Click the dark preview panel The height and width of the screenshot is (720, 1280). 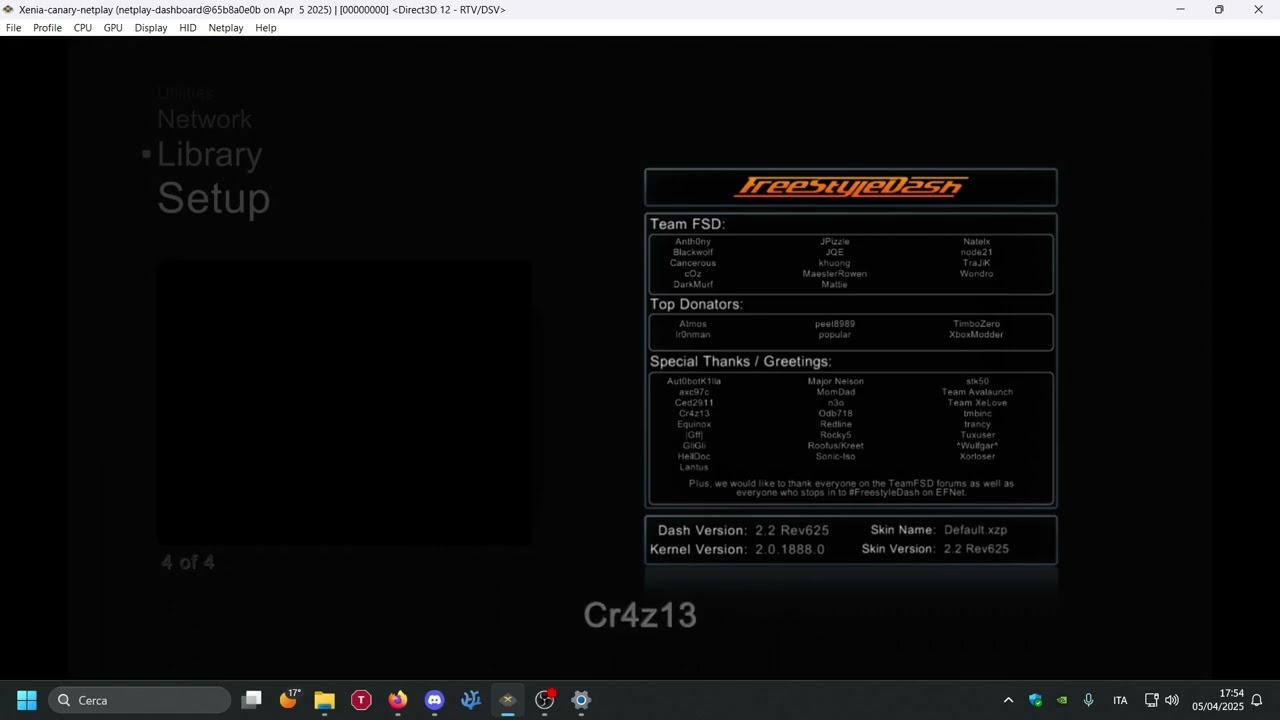pos(344,402)
